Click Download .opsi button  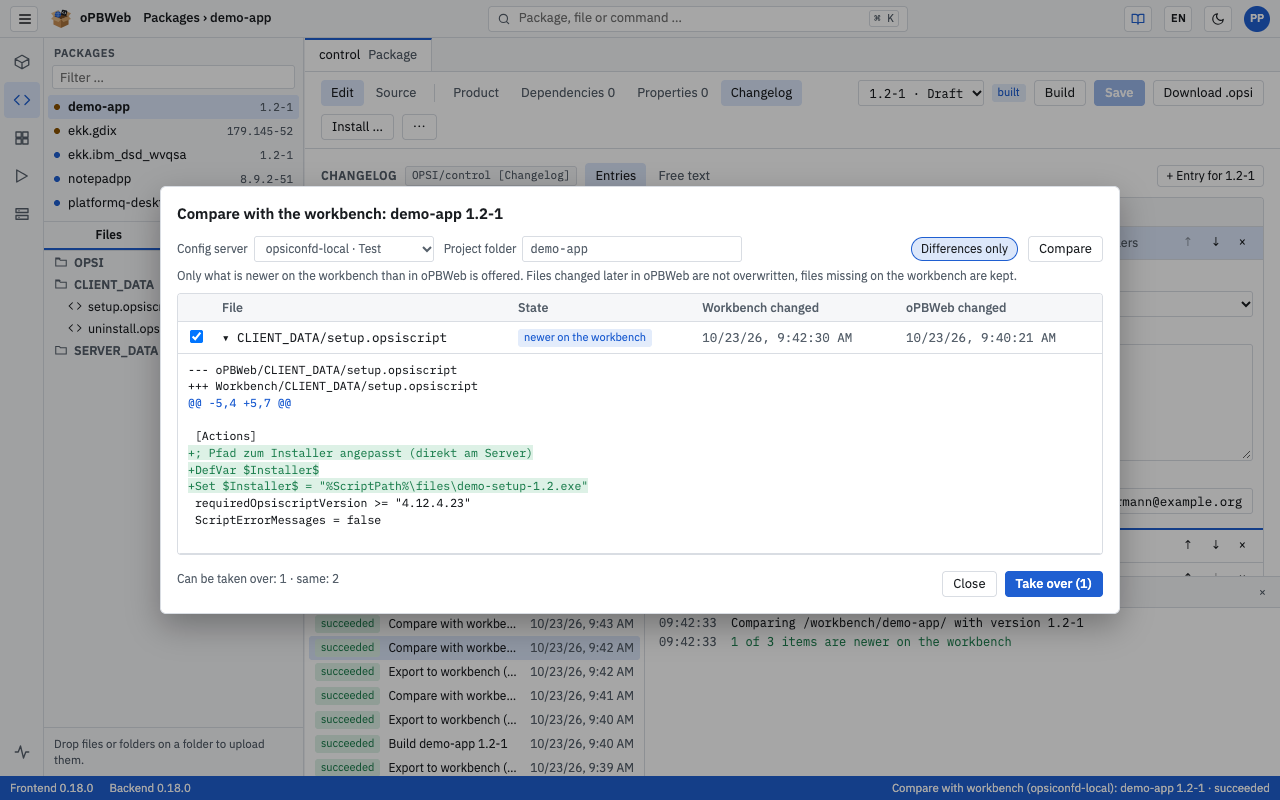1208,93
